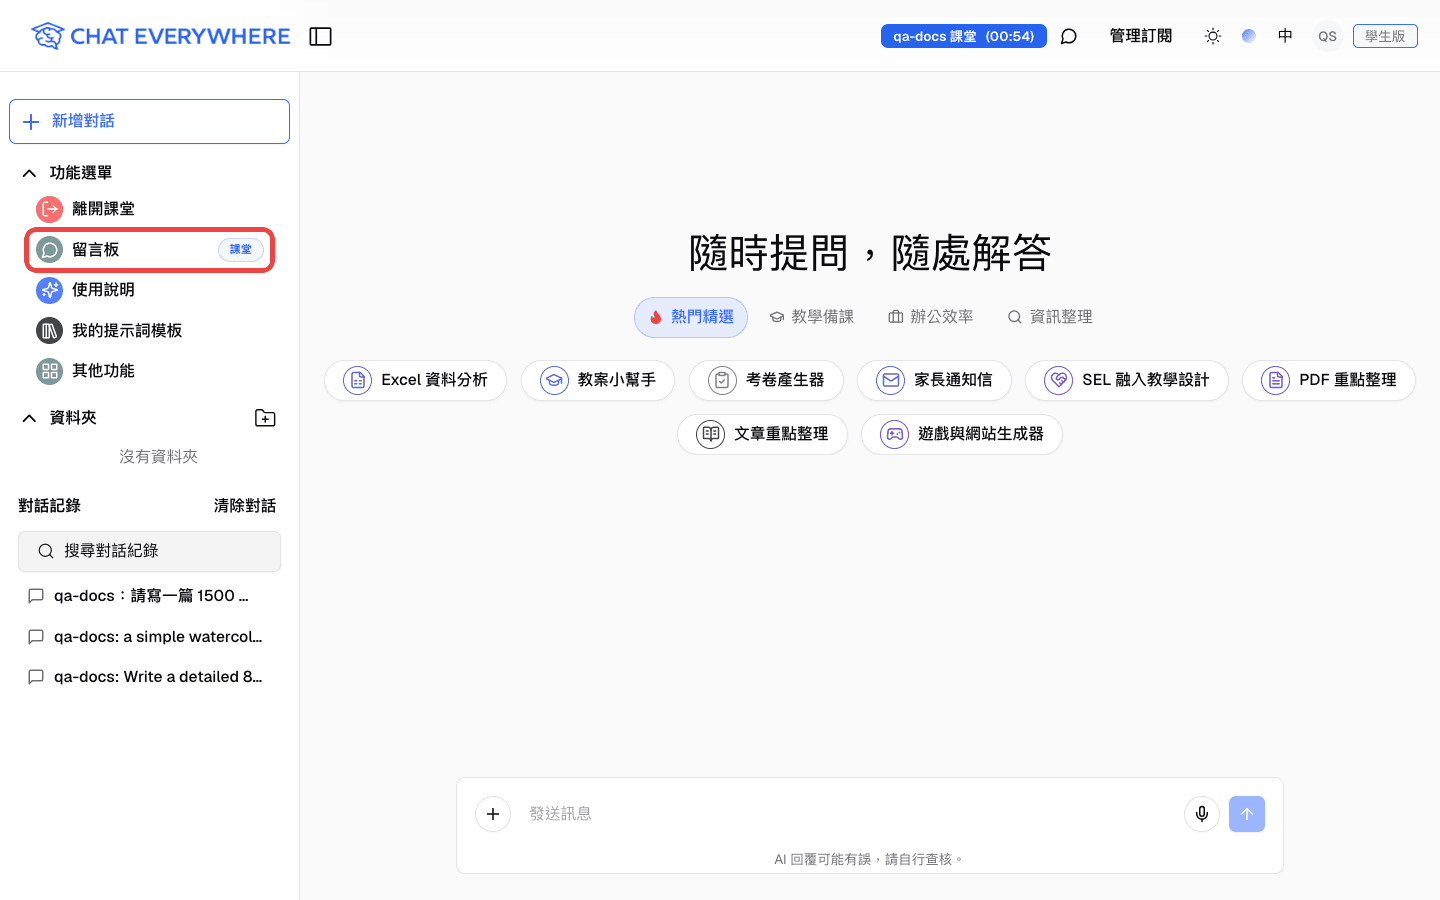Choose 文章重點整理 prompt
Image resolution: width=1440 pixels, height=900 pixels.
point(762,434)
